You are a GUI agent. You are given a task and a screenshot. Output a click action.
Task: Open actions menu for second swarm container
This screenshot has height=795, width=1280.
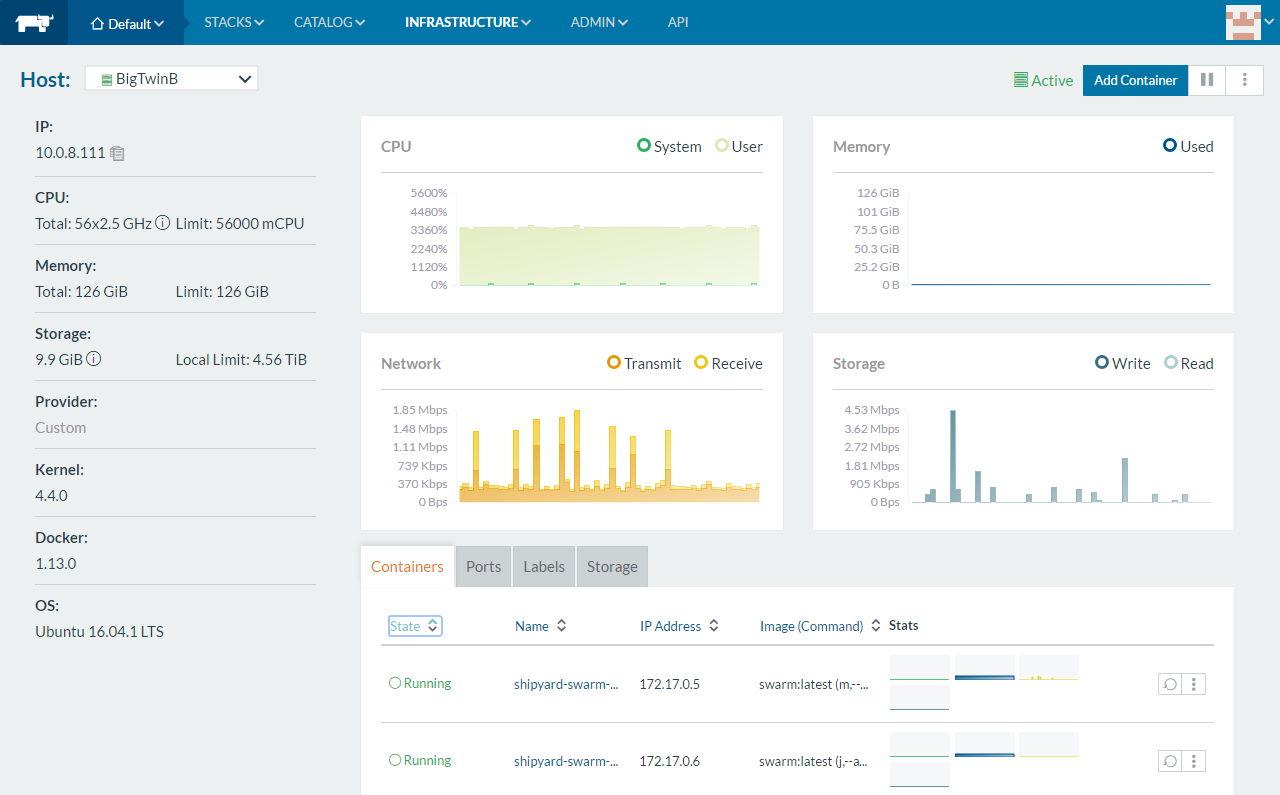(x=1194, y=761)
